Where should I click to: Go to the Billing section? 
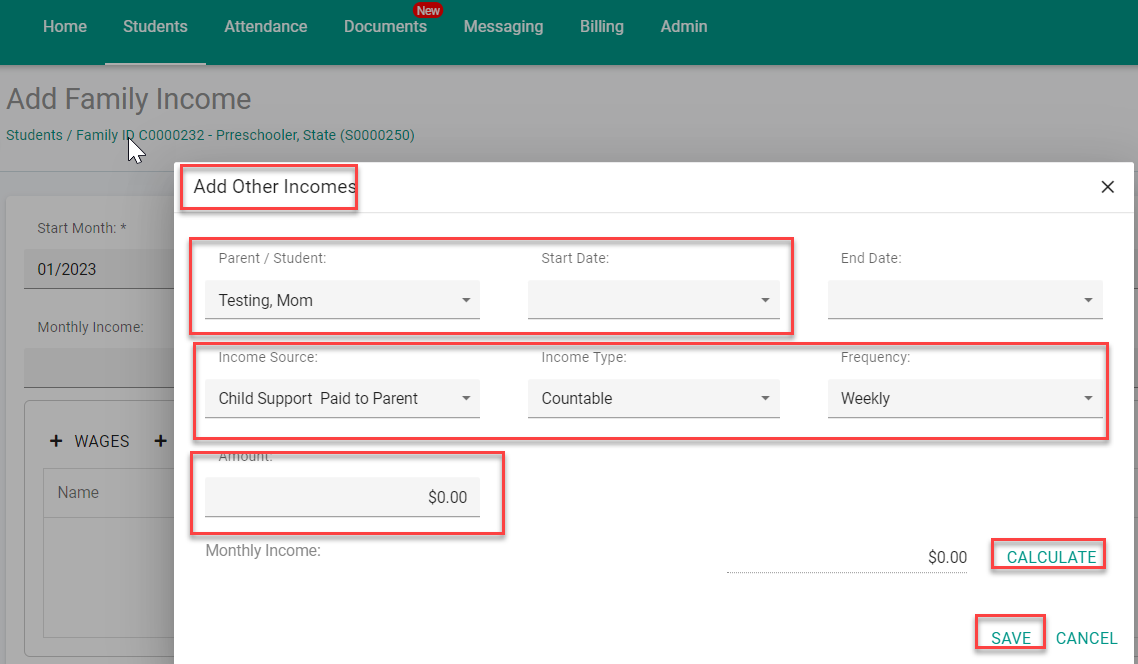601,26
